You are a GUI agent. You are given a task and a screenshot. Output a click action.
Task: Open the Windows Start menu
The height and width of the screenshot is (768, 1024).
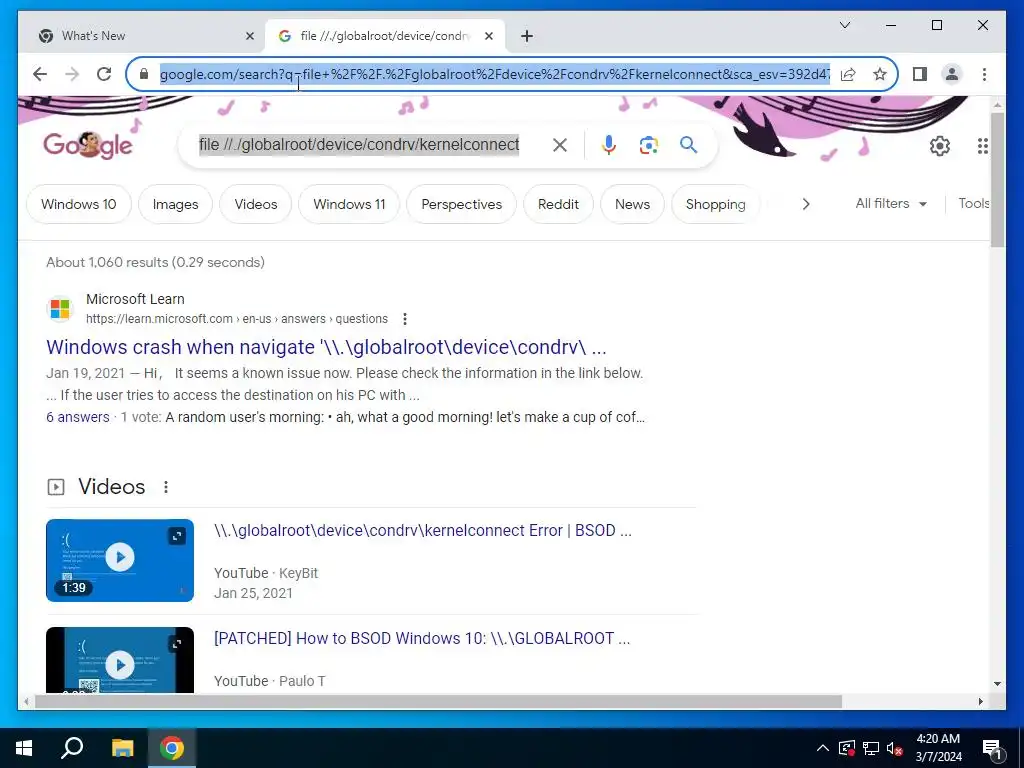tap(24, 748)
